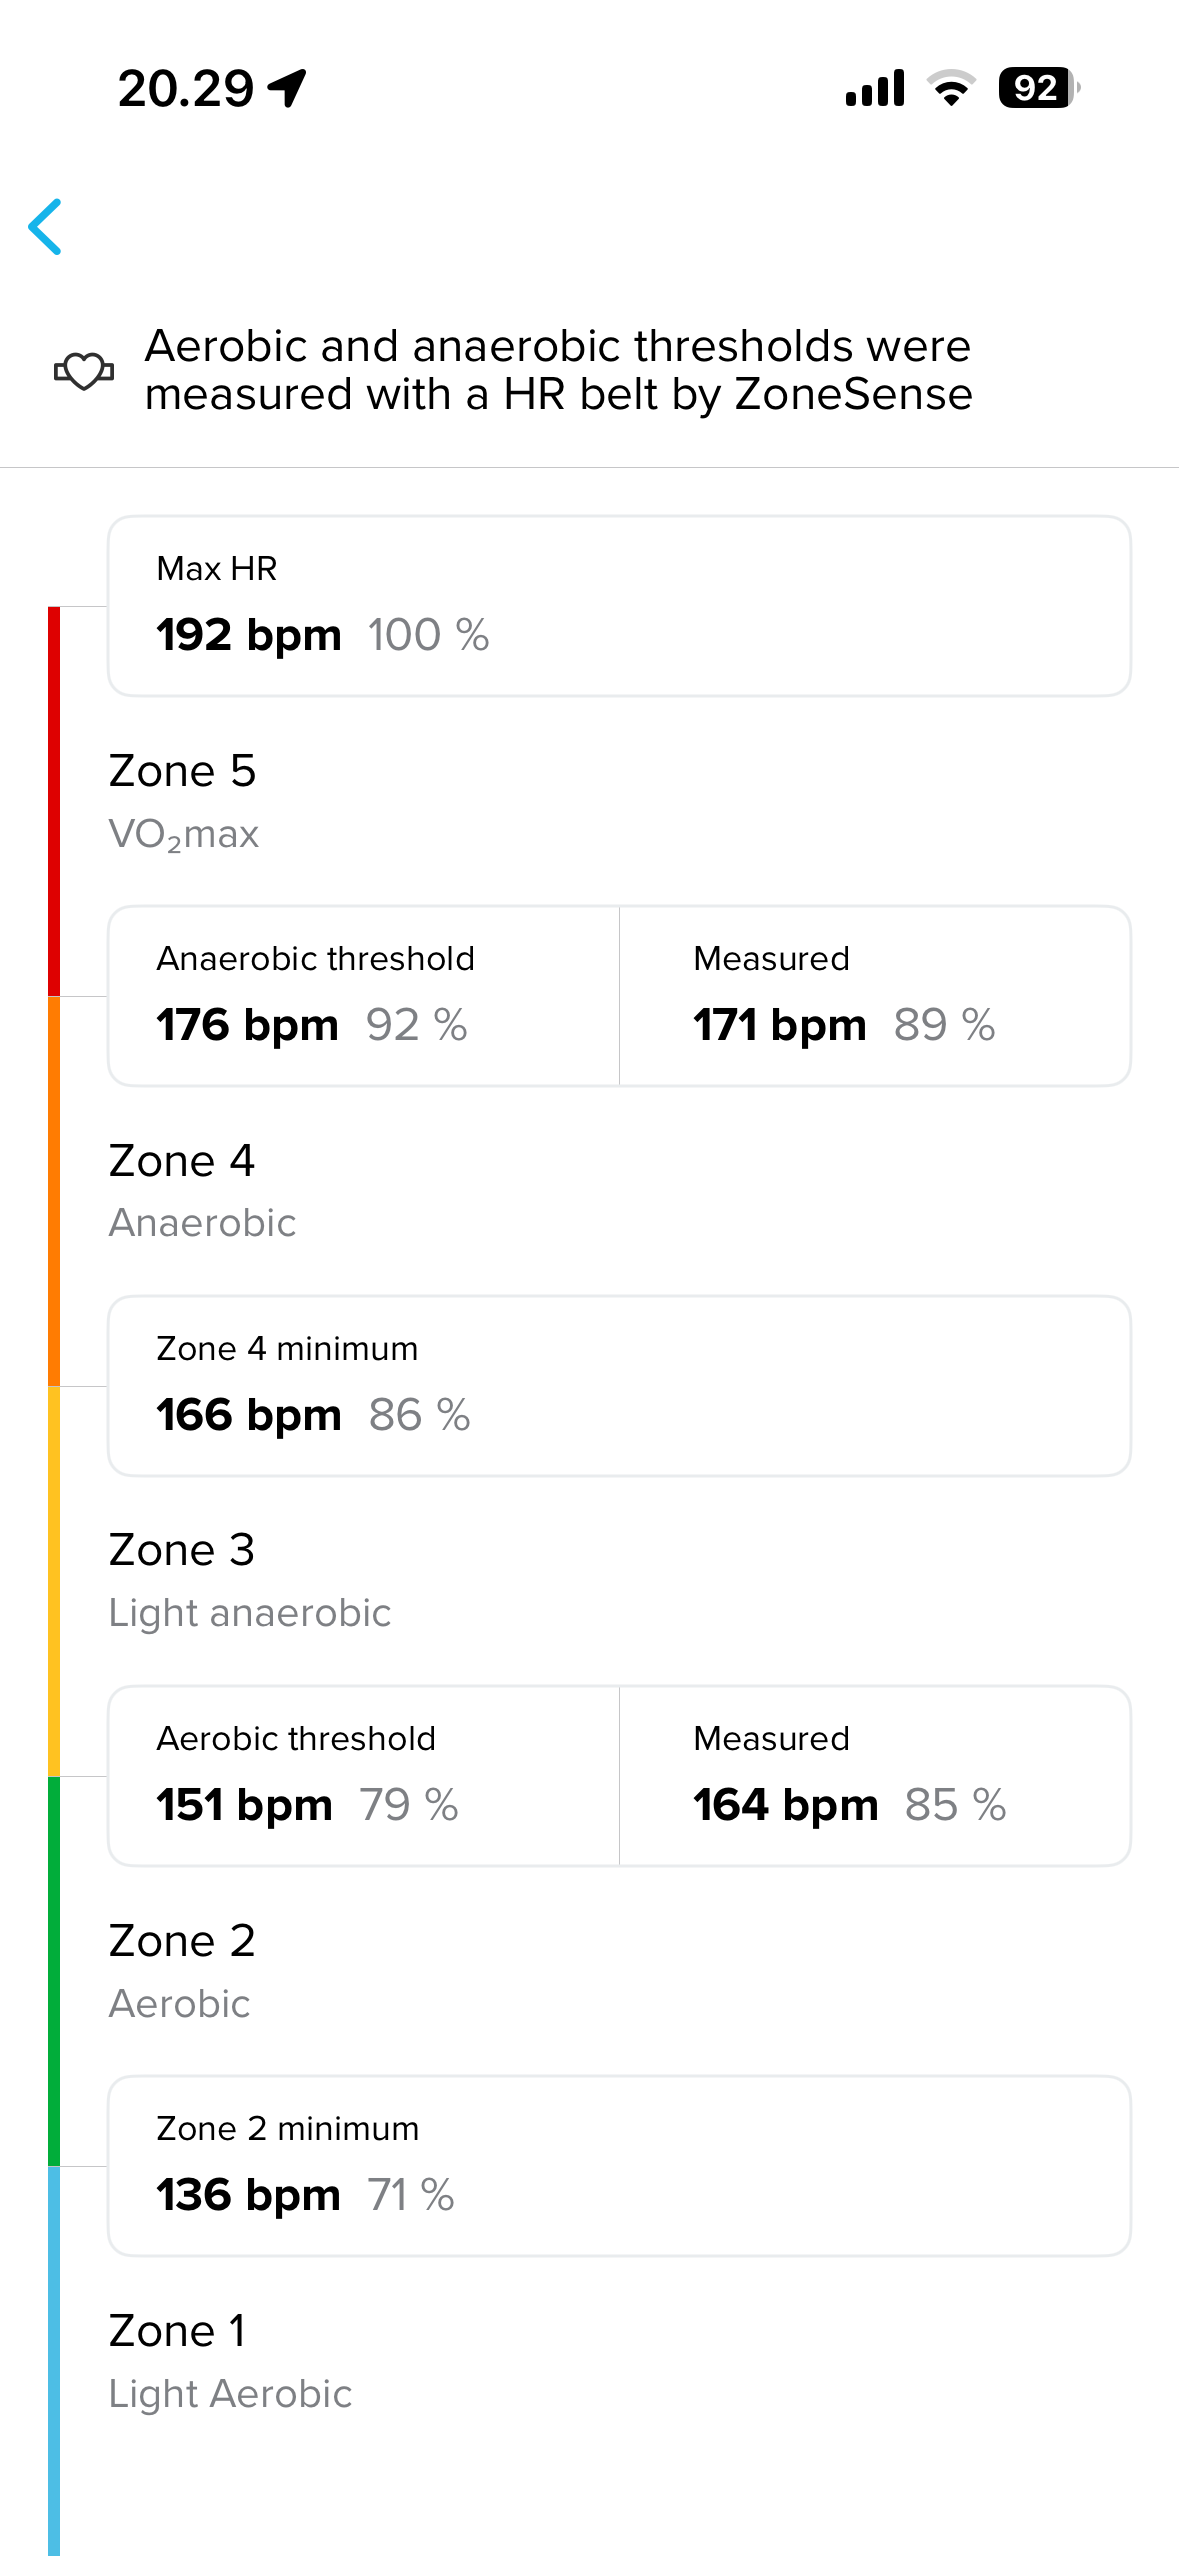Select the Measured 164 bpm aerobic value

coord(875,1776)
